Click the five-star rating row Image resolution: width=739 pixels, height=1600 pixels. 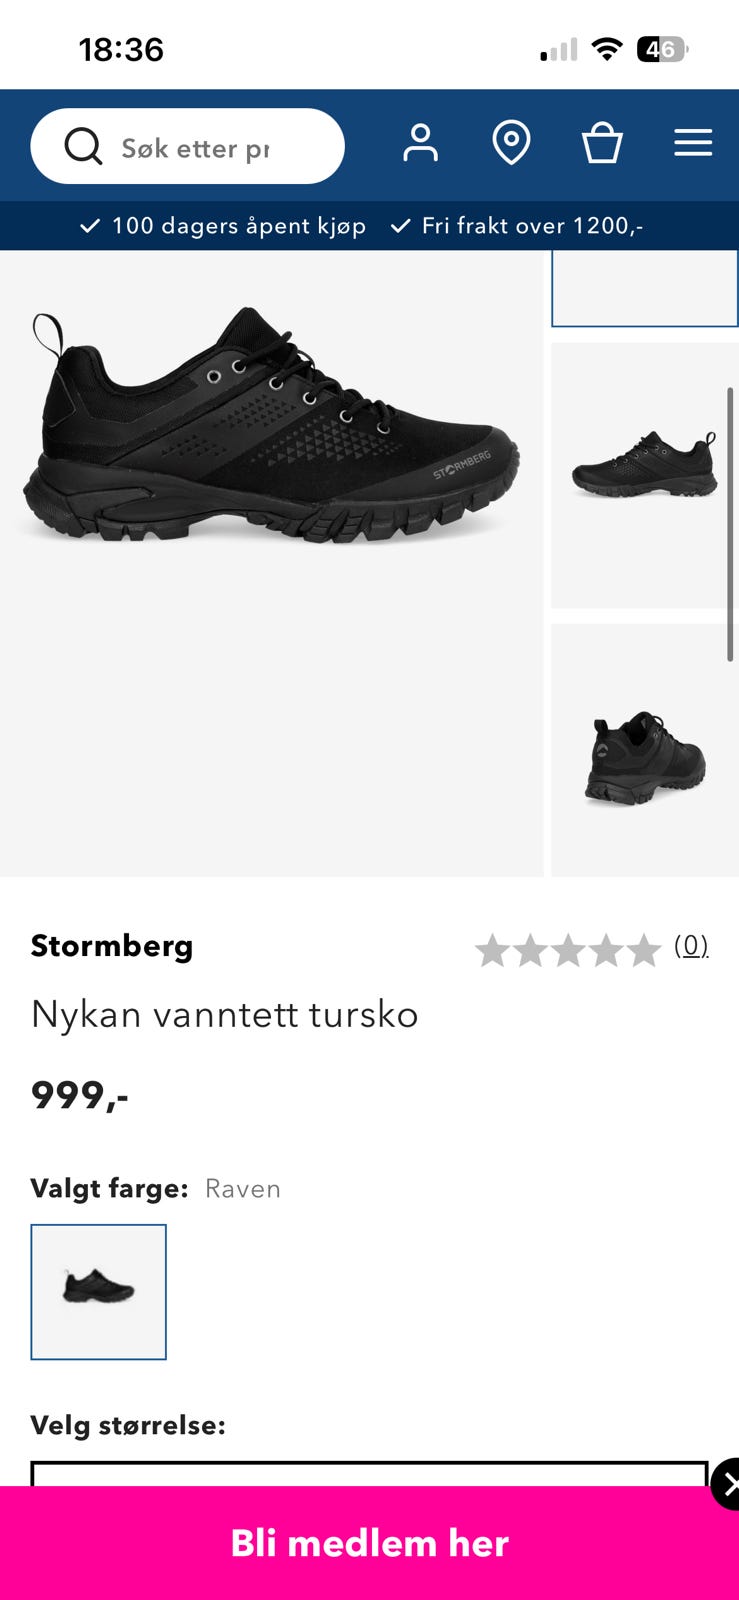[567, 950]
